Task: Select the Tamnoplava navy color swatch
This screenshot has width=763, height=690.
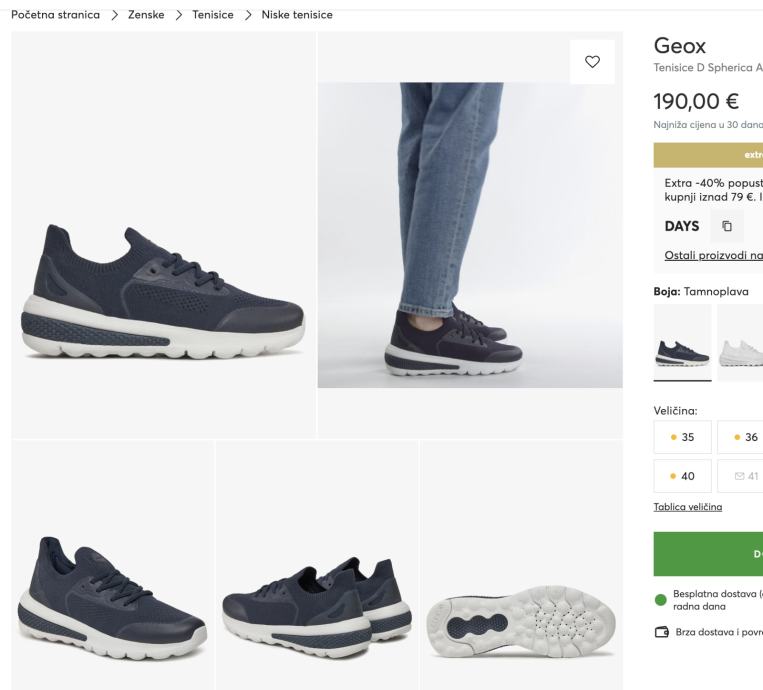Action: point(682,343)
